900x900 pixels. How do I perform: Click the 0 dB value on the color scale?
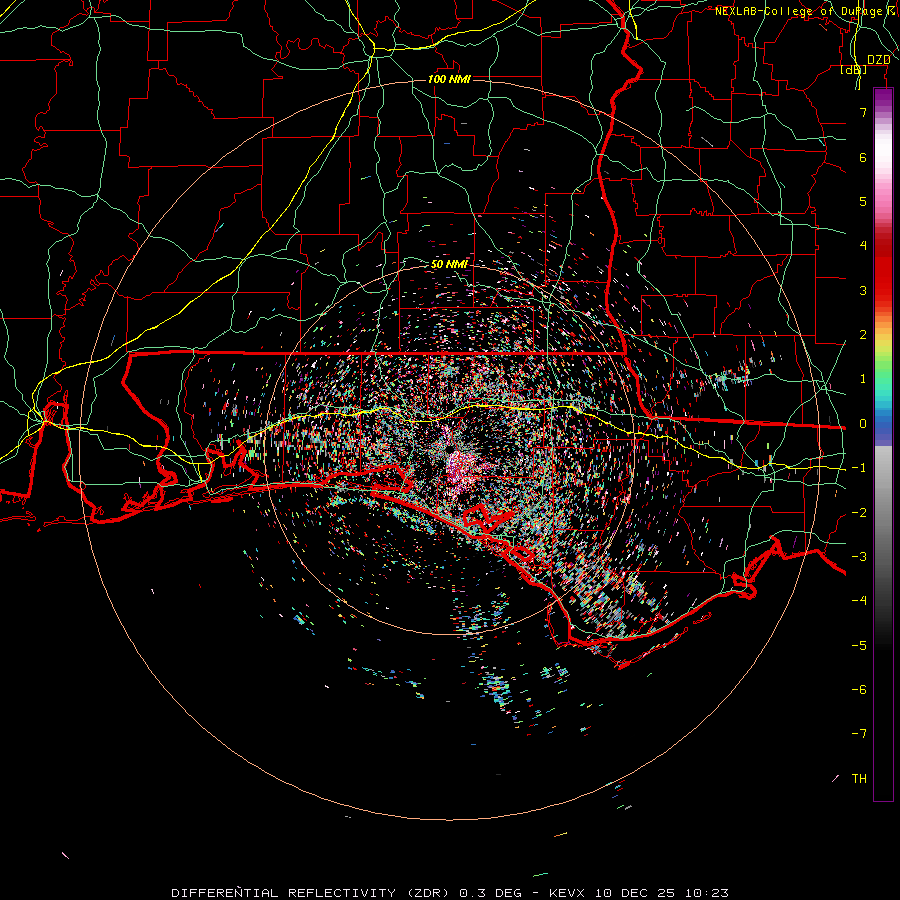coord(863,424)
